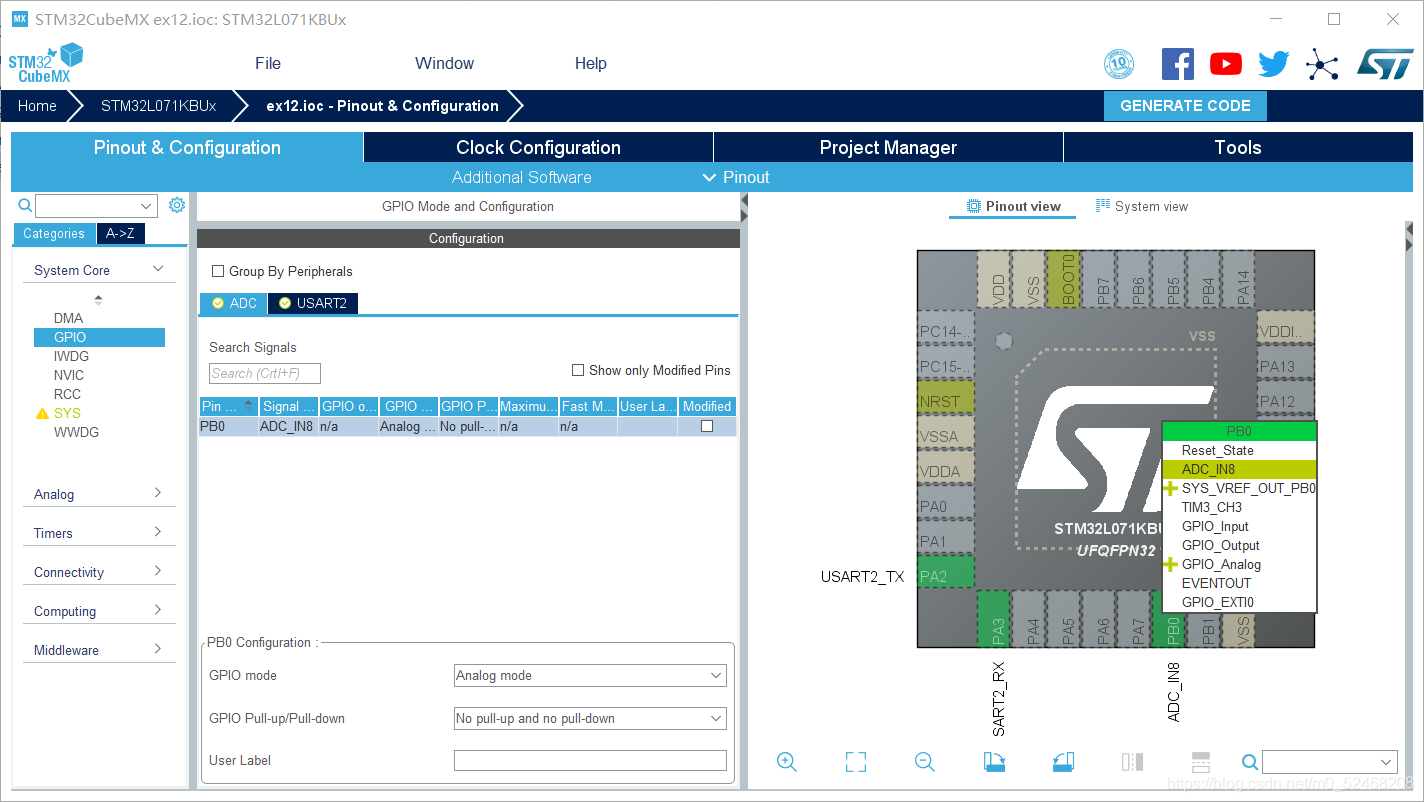Click the User Label input field
The image size is (1424, 802).
tap(590, 761)
